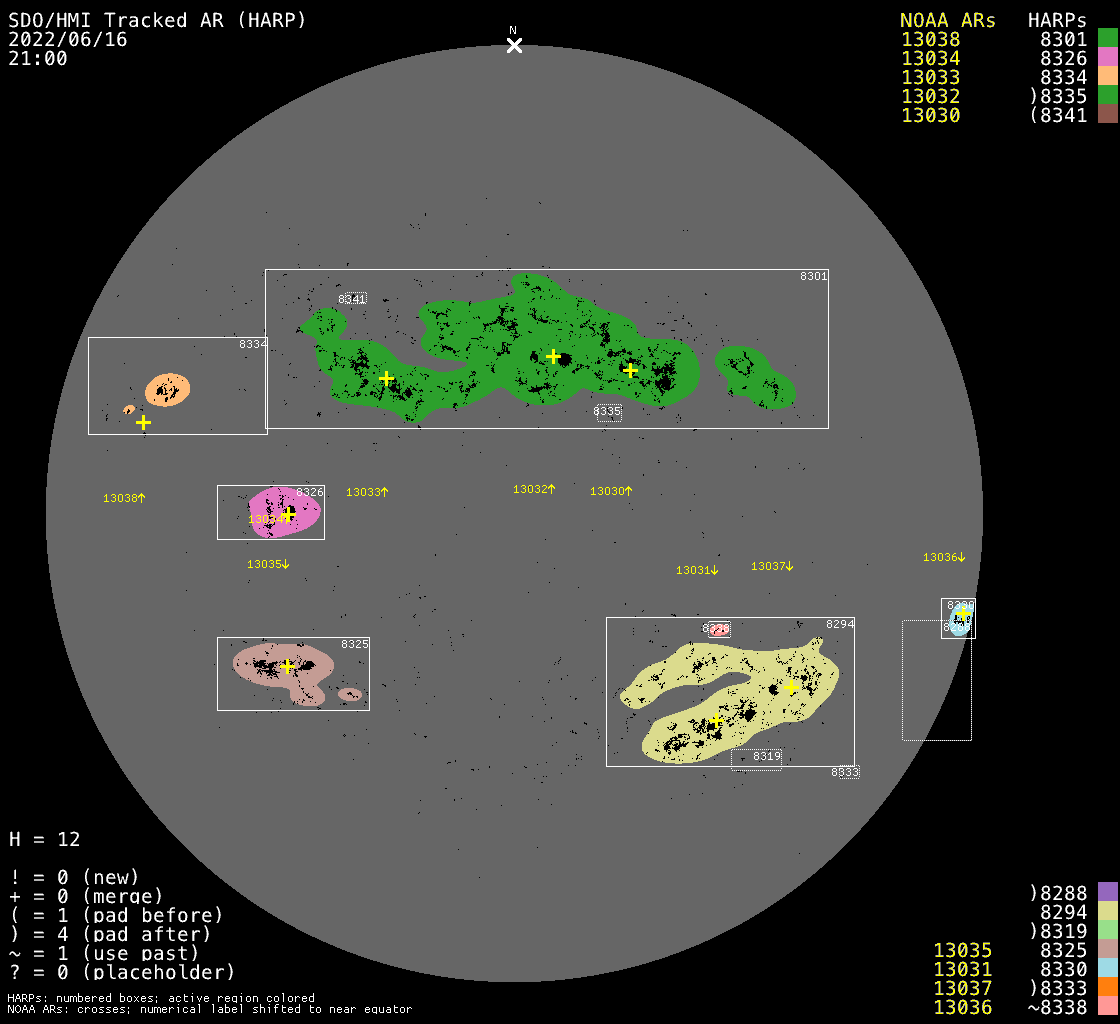Select the dotted 8319 HARP box label
Viewport: 1120px width, 1024px height.
[x=766, y=757]
